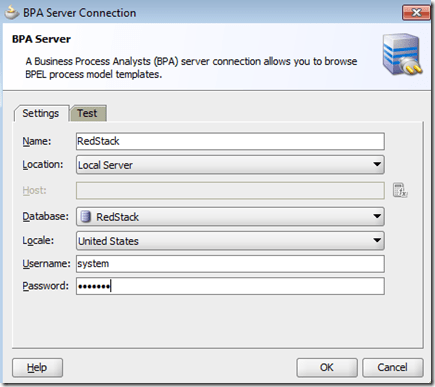Cancel the BPA Server Connection dialog
This screenshot has height=387, width=435.
tap(392, 367)
